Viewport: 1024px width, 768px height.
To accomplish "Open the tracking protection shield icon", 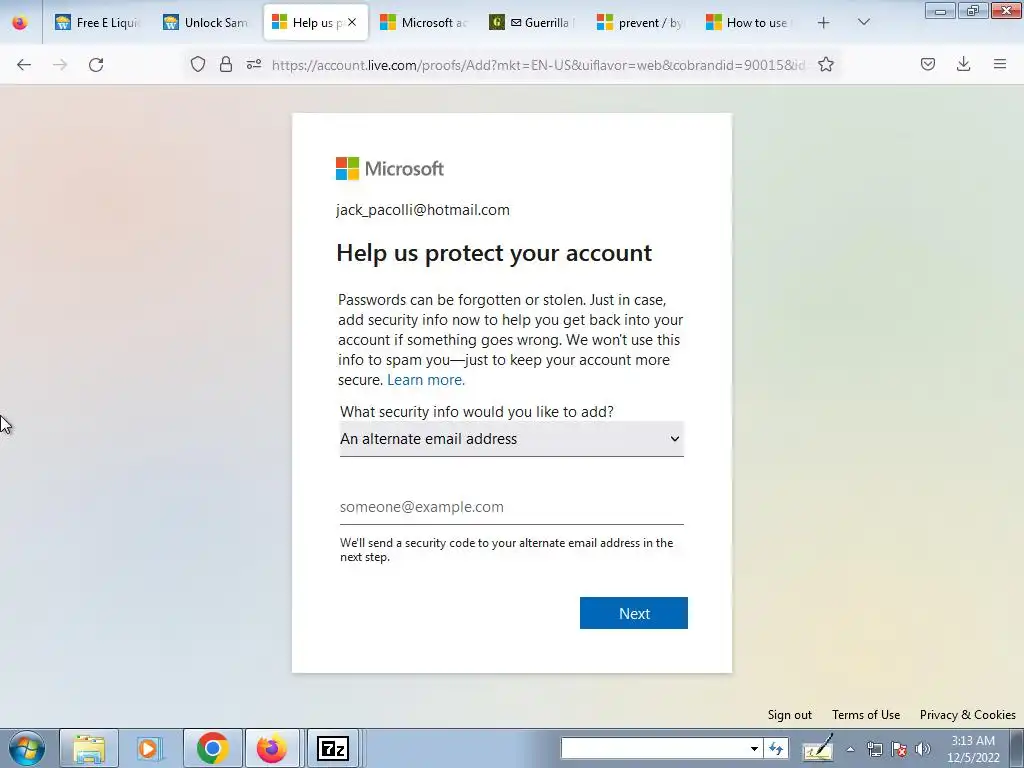I will pyautogui.click(x=198, y=64).
